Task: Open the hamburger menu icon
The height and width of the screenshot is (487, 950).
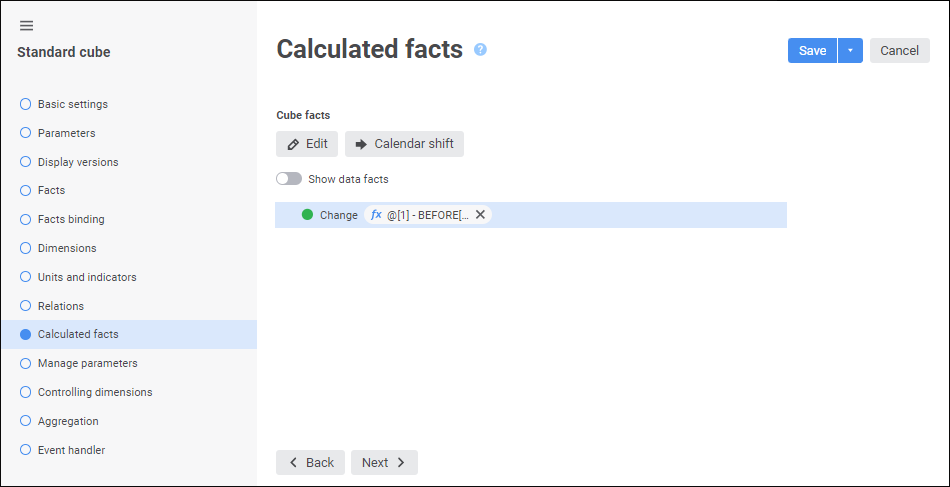Action: (x=26, y=26)
